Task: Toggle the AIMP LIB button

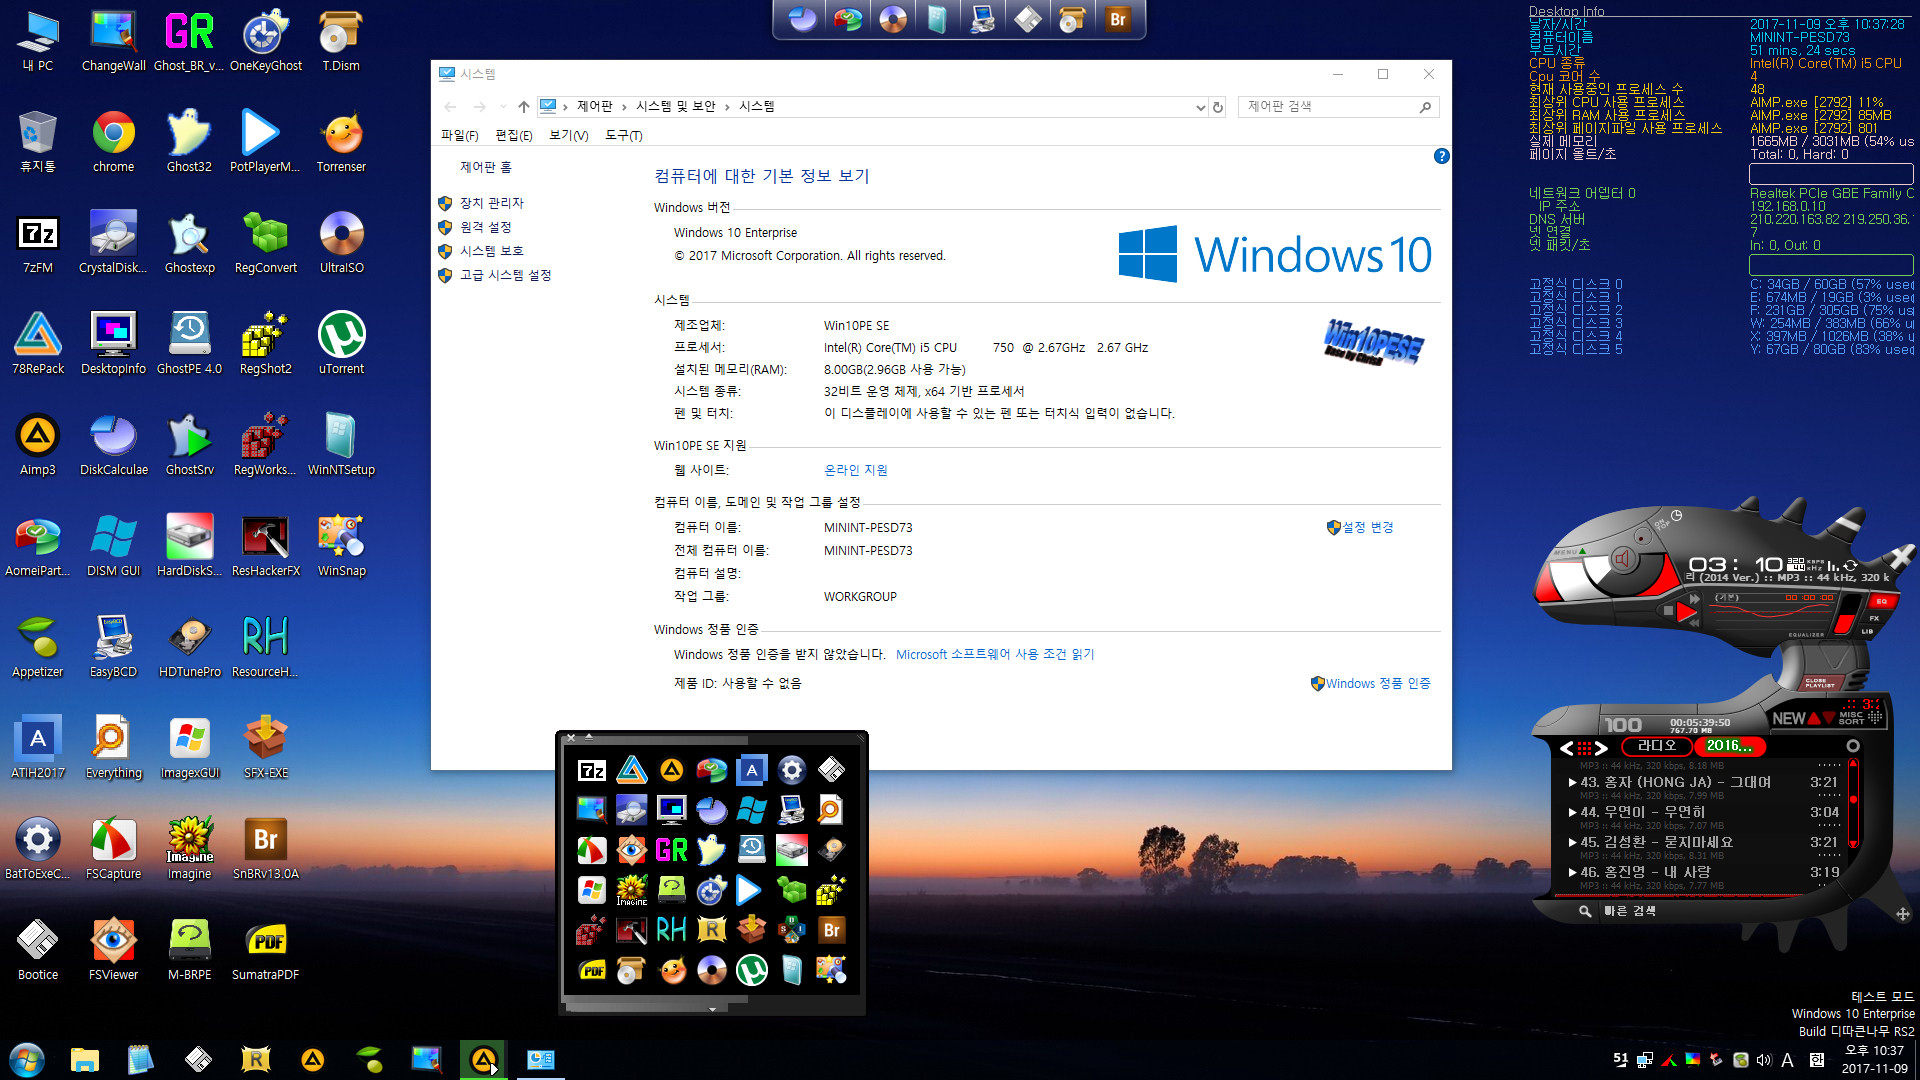Action: 1867,631
